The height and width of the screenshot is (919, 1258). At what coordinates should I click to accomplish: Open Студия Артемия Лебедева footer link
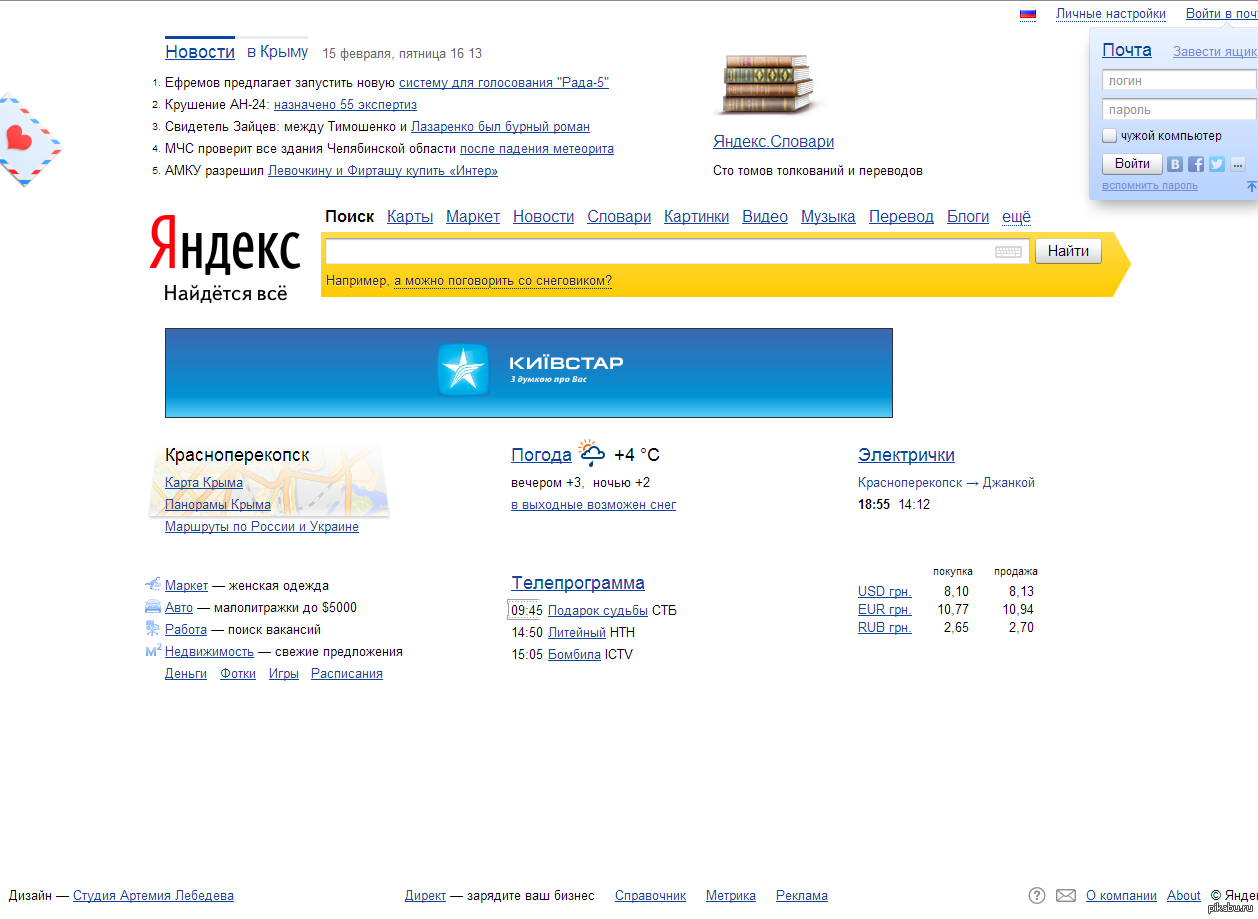click(153, 896)
